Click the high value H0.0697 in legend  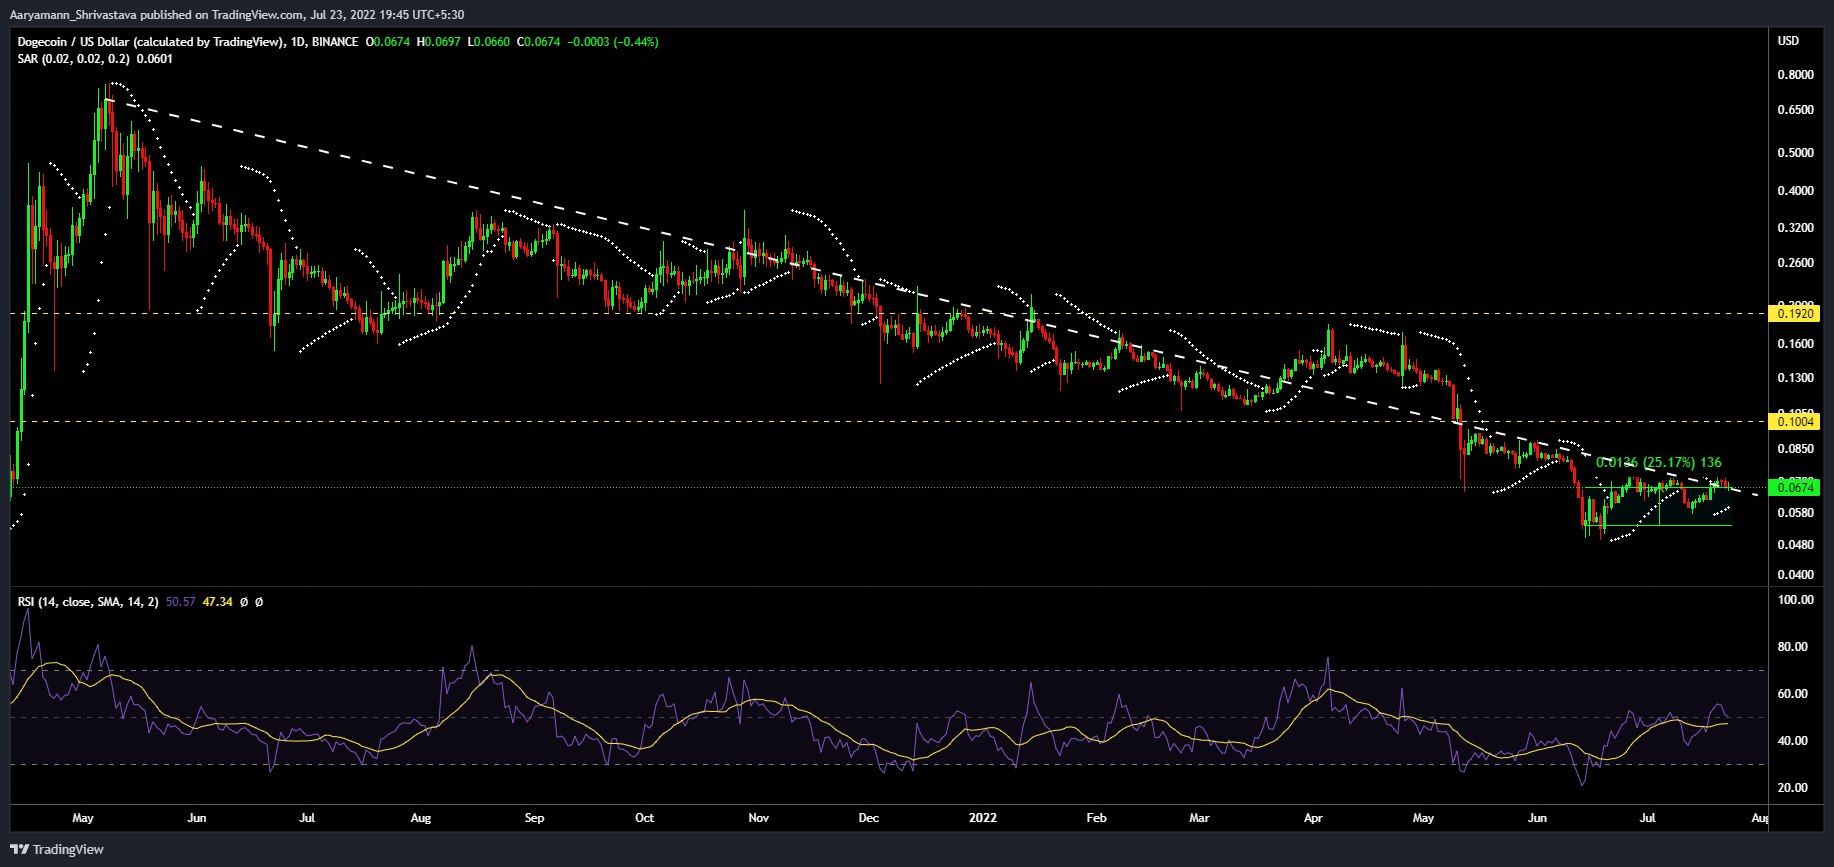click(x=439, y=42)
